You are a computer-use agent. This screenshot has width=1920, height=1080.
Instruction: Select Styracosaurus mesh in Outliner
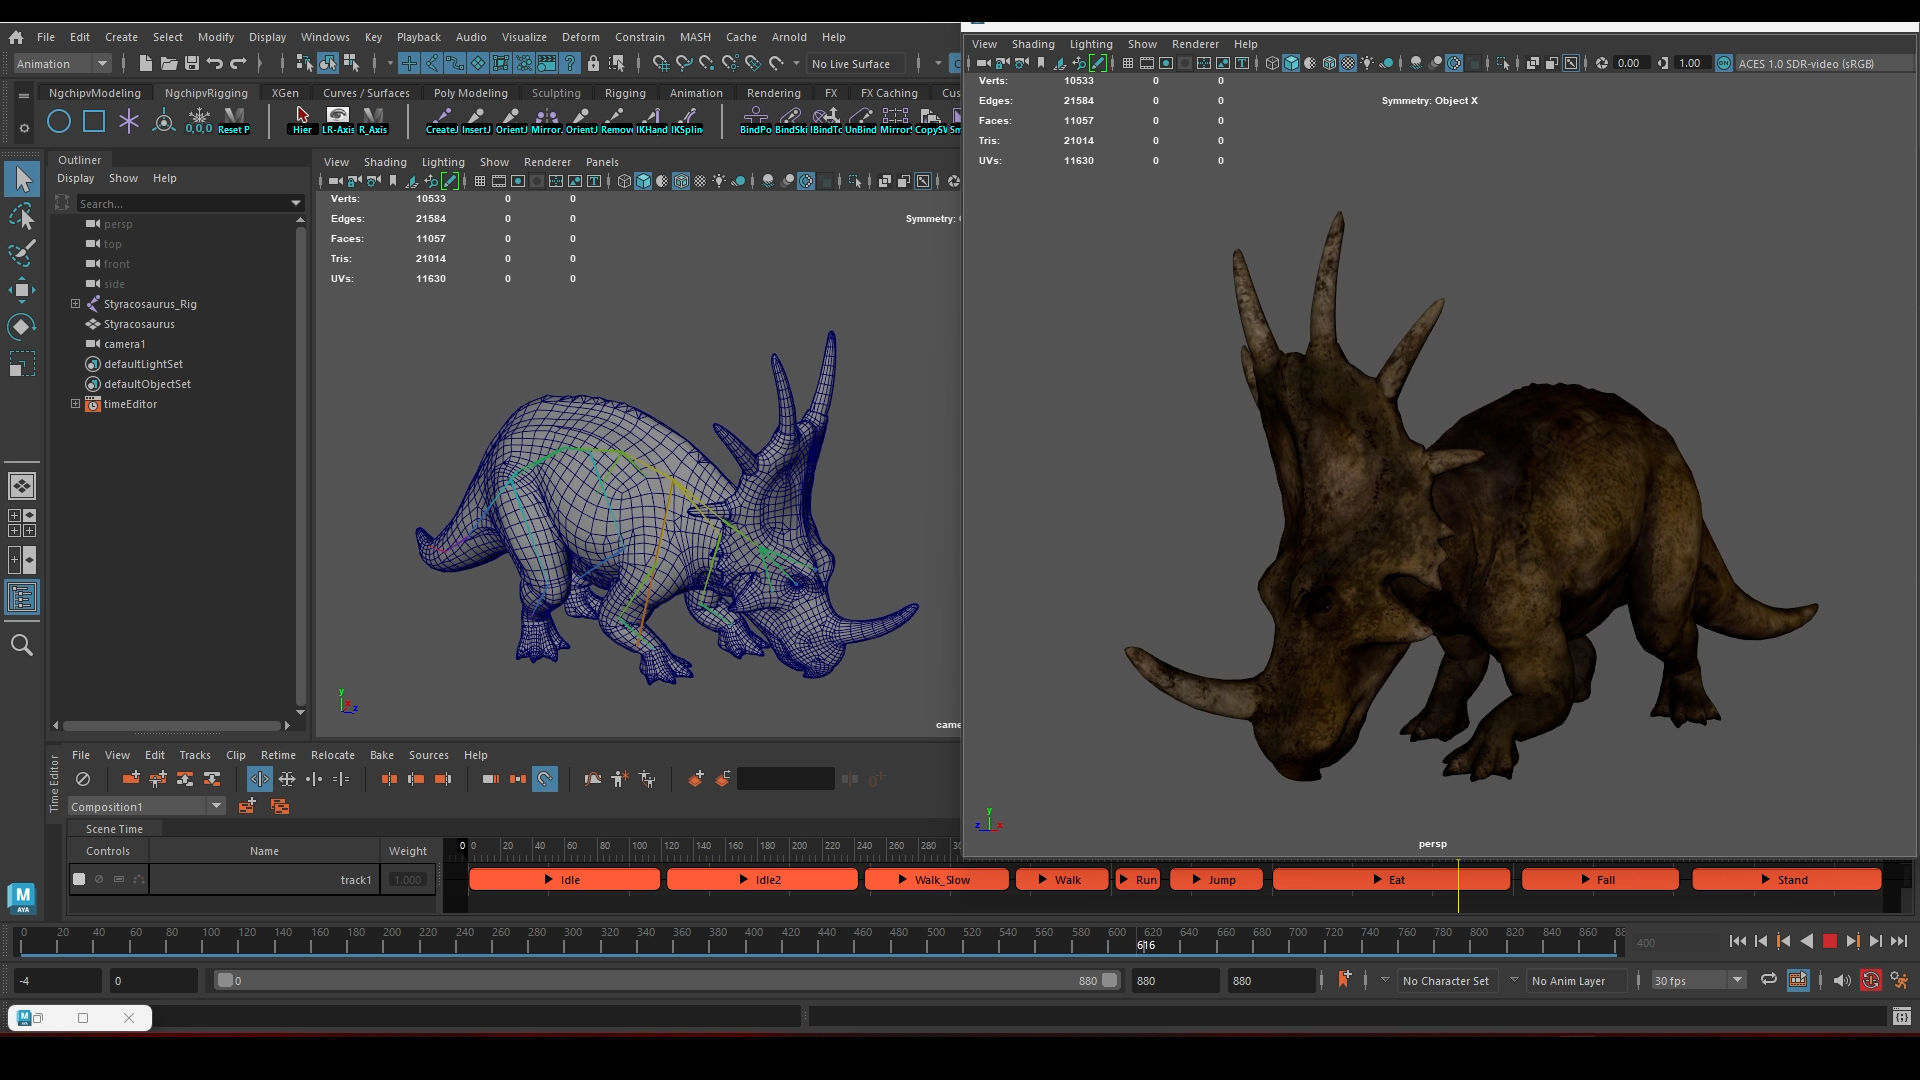click(139, 324)
